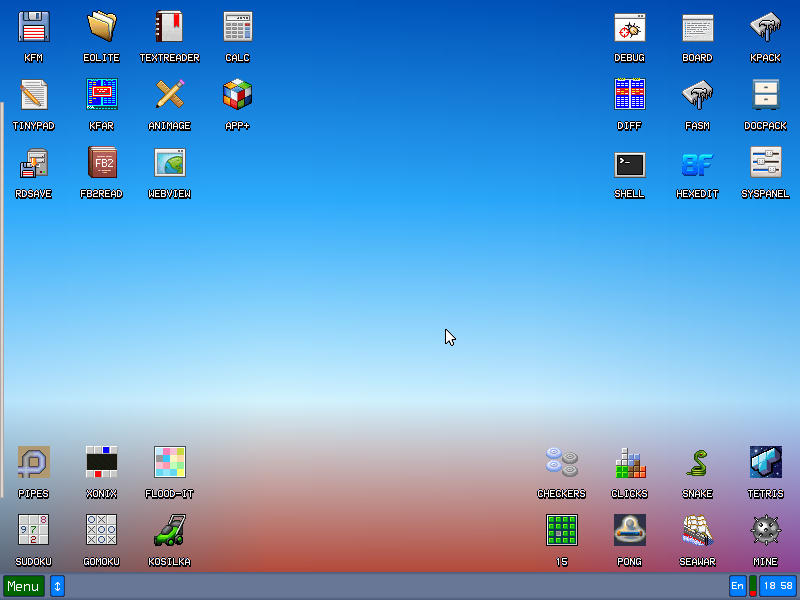Start the MINE minesweeper icon
800x600 pixels.
pyautogui.click(x=766, y=530)
